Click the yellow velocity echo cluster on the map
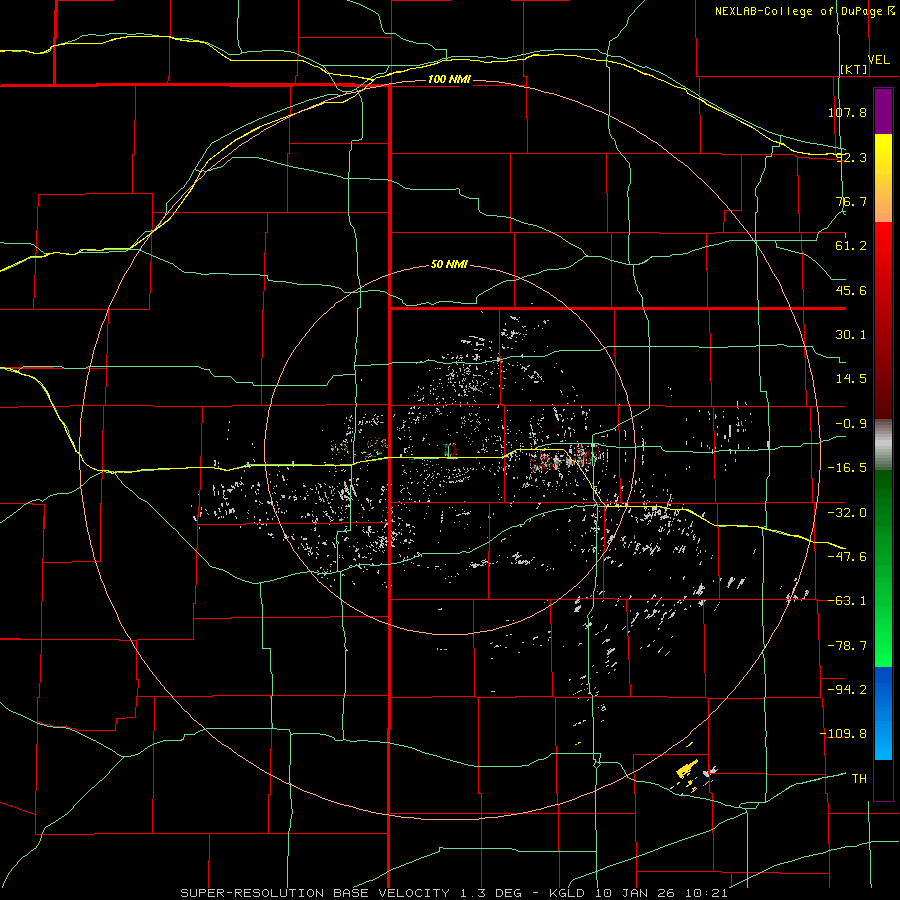 [x=686, y=769]
